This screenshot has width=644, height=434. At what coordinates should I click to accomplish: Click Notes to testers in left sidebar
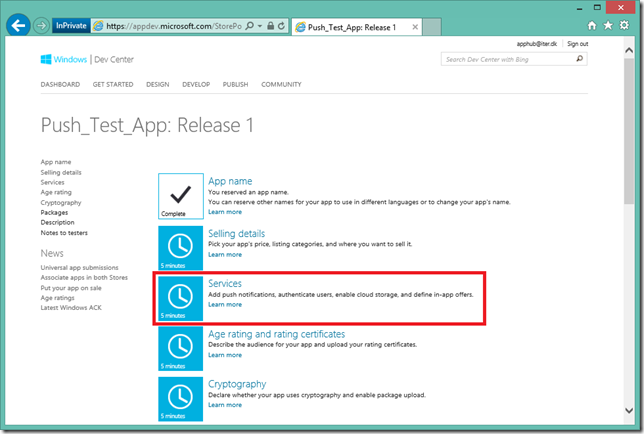coord(64,233)
